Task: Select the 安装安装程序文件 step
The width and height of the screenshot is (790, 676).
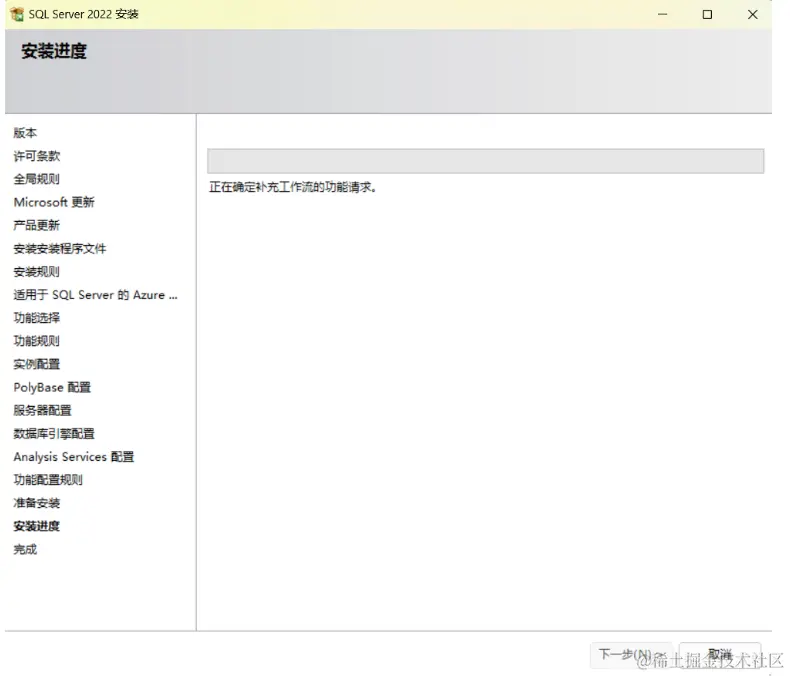Action: pyautogui.click(x=60, y=248)
